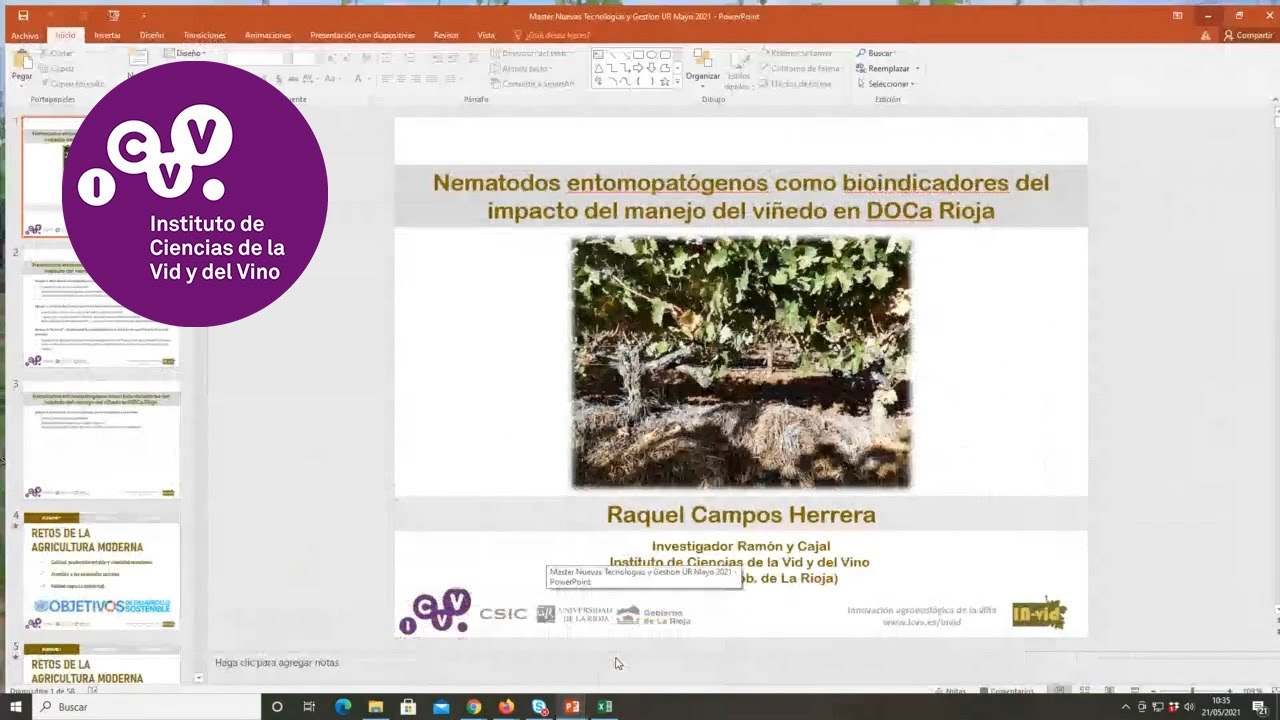The height and width of the screenshot is (720, 1280).
Task: Click the notes area 'Haga clic para agregar notas'
Action: [277, 662]
